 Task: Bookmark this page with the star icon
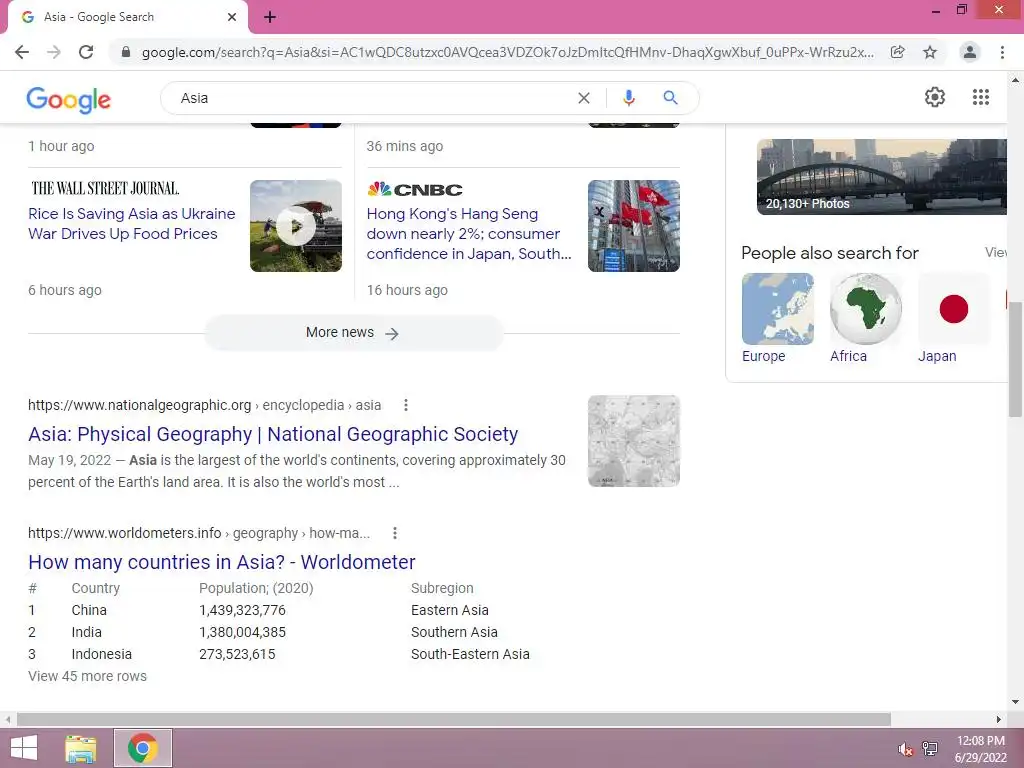[x=930, y=52]
